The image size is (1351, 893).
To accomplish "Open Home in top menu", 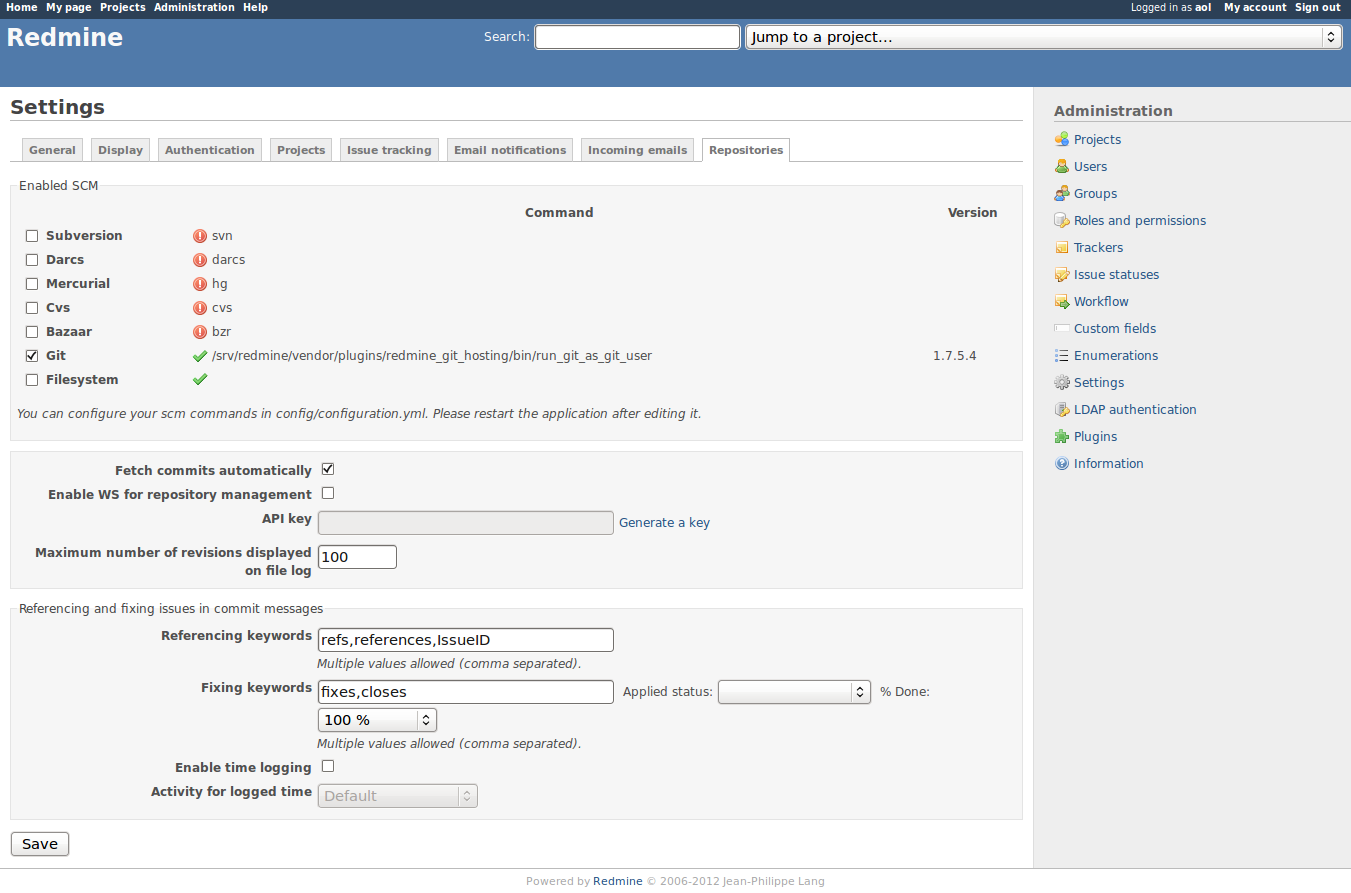I will (x=22, y=7).
